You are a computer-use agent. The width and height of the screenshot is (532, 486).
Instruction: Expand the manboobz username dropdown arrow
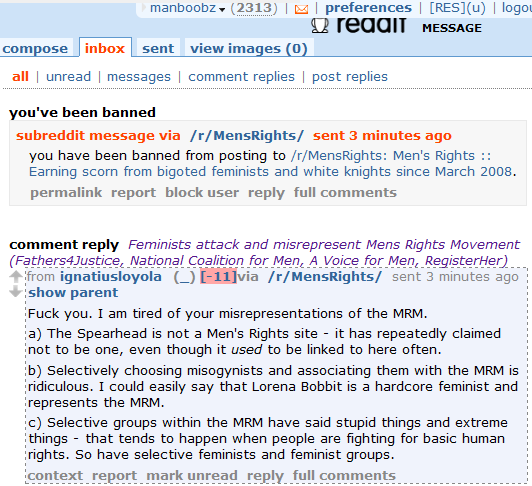222,9
